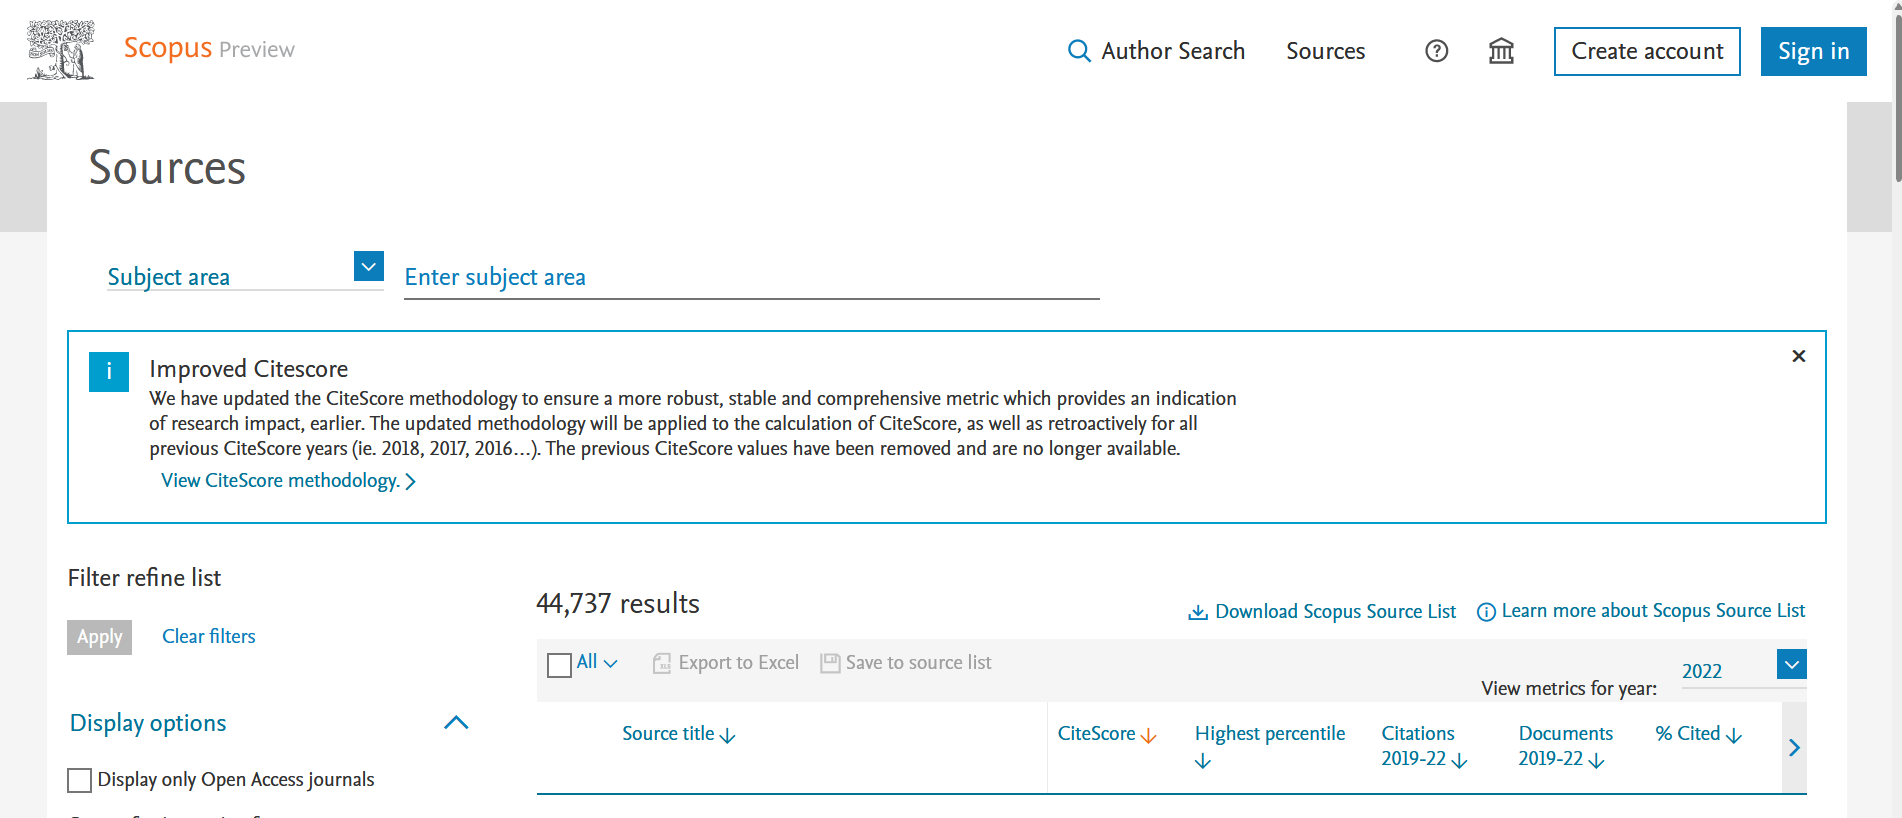
Task: Sort by Source title arrow
Action: tap(728, 736)
